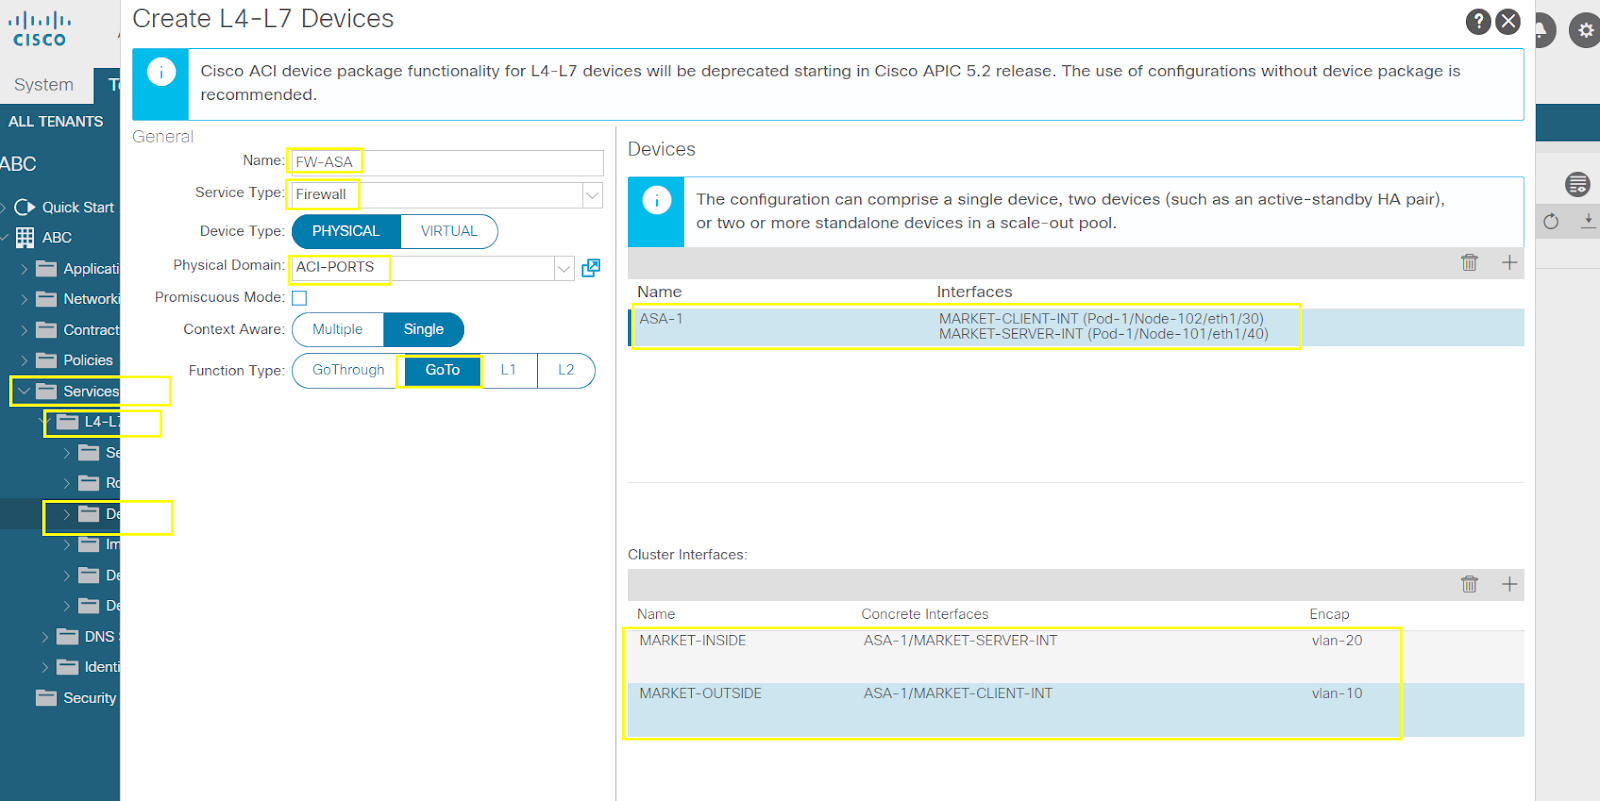Click the DNS folder icon
1600x801 pixels.
point(67,636)
